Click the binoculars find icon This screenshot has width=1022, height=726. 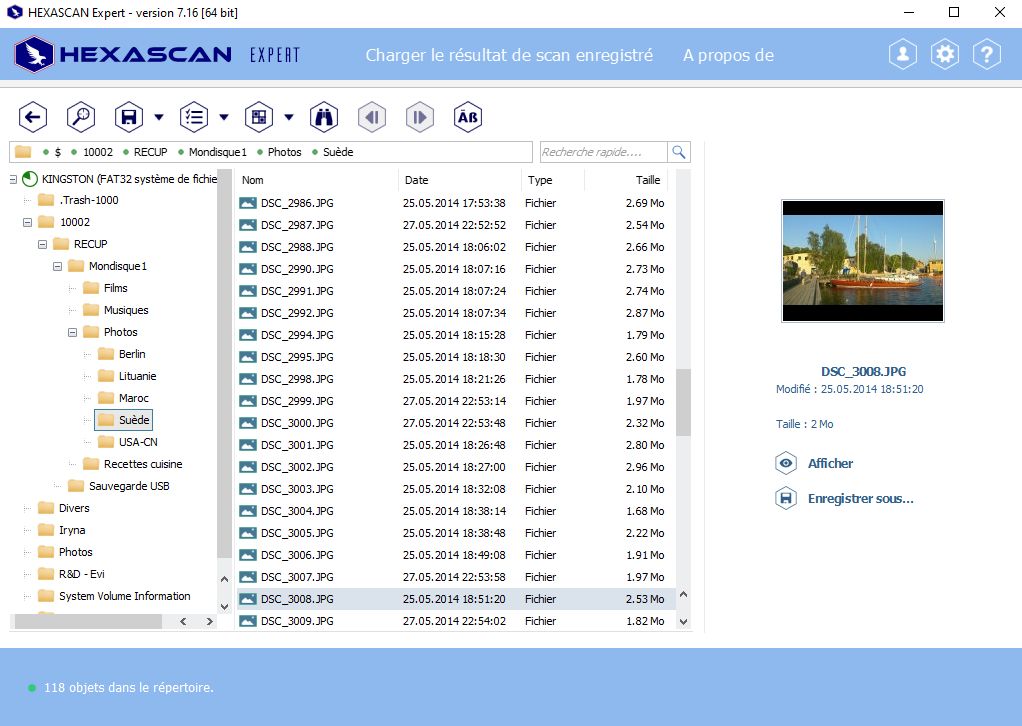pos(324,117)
